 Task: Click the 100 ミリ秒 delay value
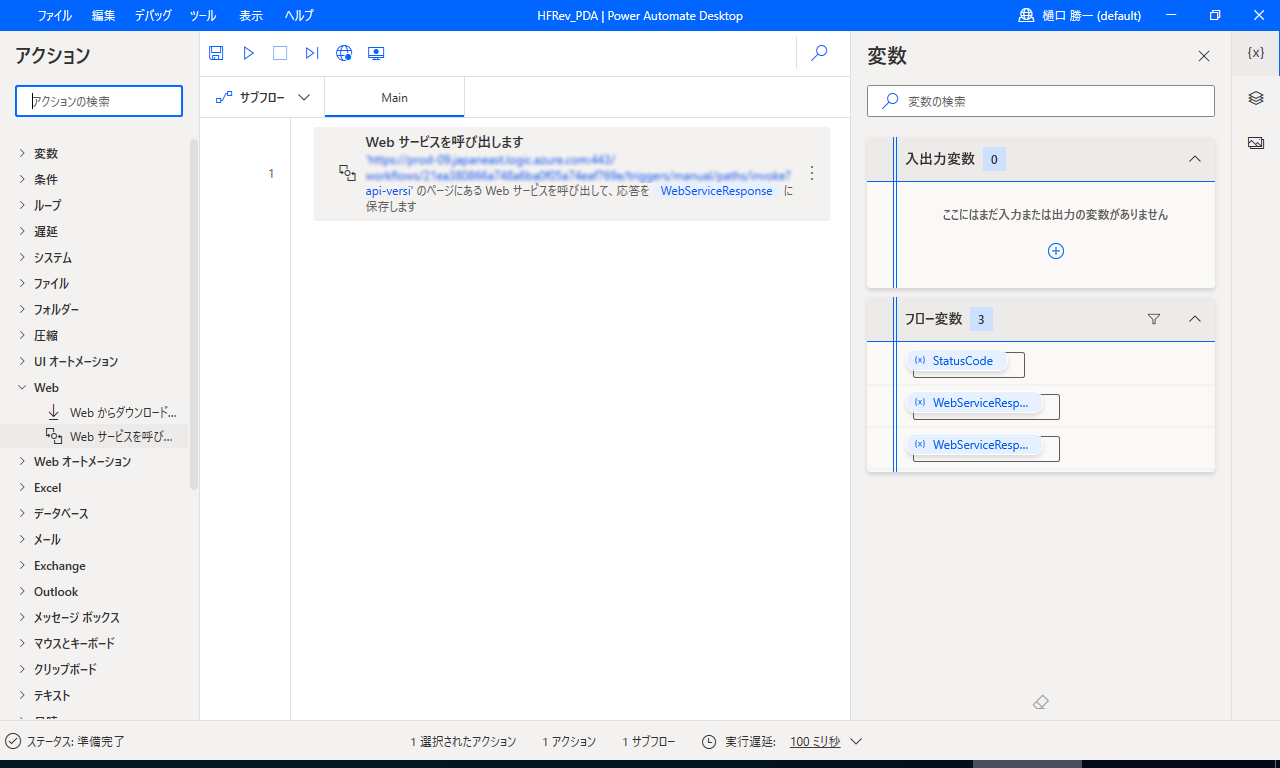click(815, 742)
